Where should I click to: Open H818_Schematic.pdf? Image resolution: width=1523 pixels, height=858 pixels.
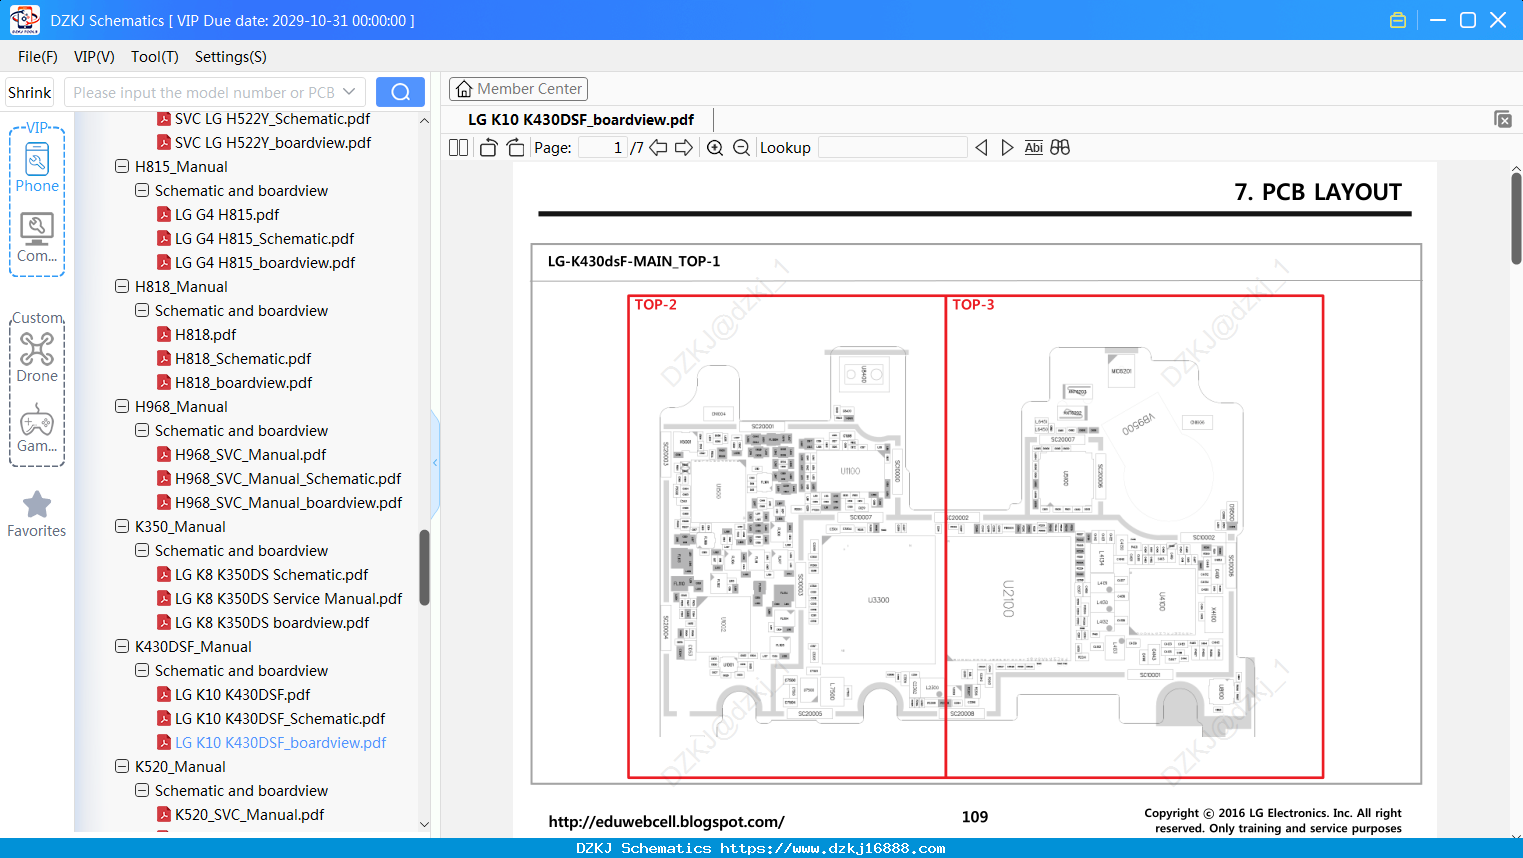[x=243, y=358]
